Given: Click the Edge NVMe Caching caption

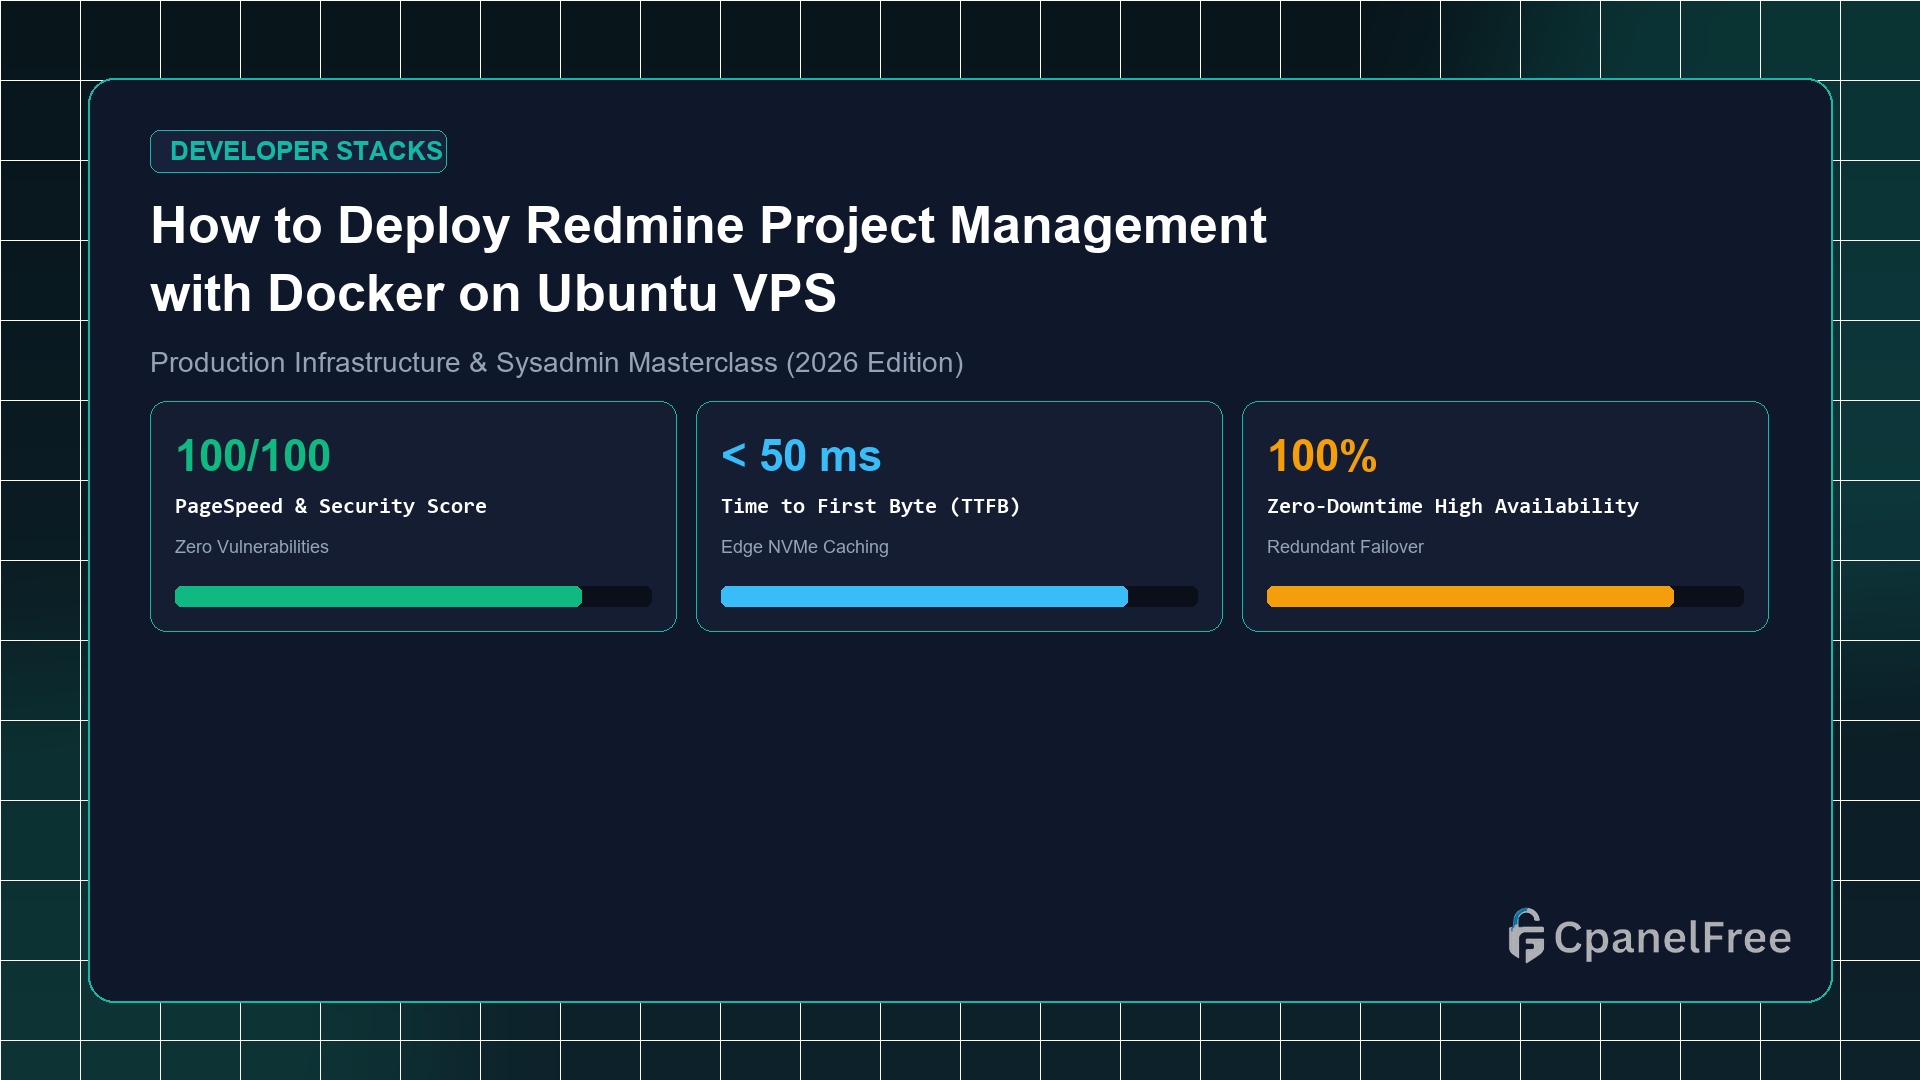Looking at the screenshot, I should tap(804, 547).
